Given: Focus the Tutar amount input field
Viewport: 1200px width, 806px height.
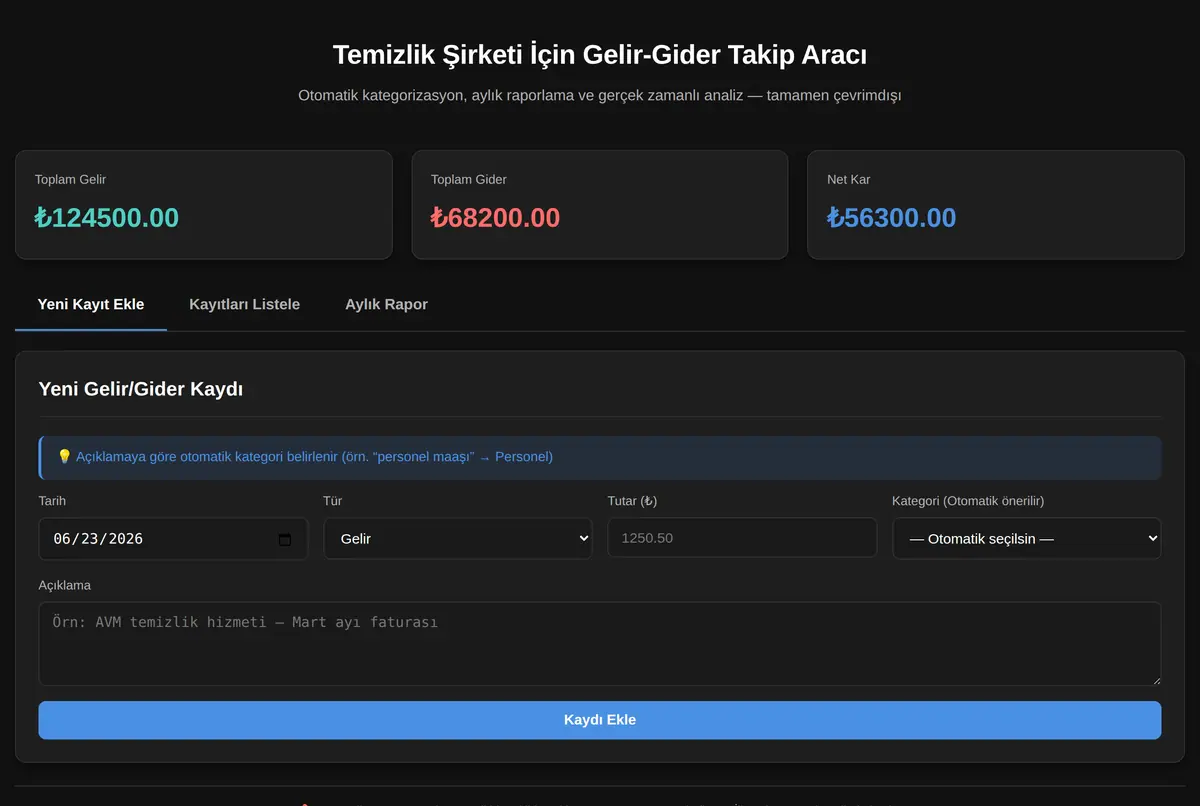Looking at the screenshot, I should point(742,538).
